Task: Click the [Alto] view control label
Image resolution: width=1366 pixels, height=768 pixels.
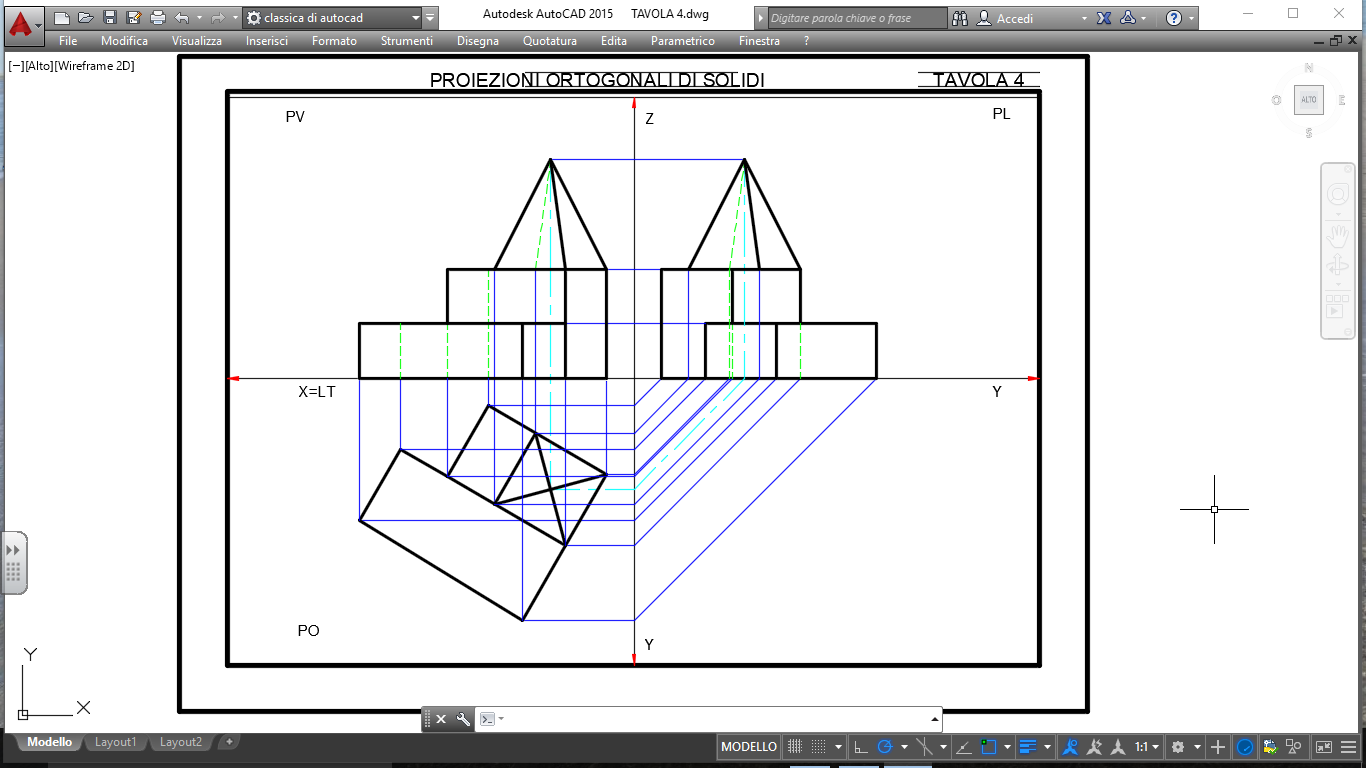Action: pos(39,66)
